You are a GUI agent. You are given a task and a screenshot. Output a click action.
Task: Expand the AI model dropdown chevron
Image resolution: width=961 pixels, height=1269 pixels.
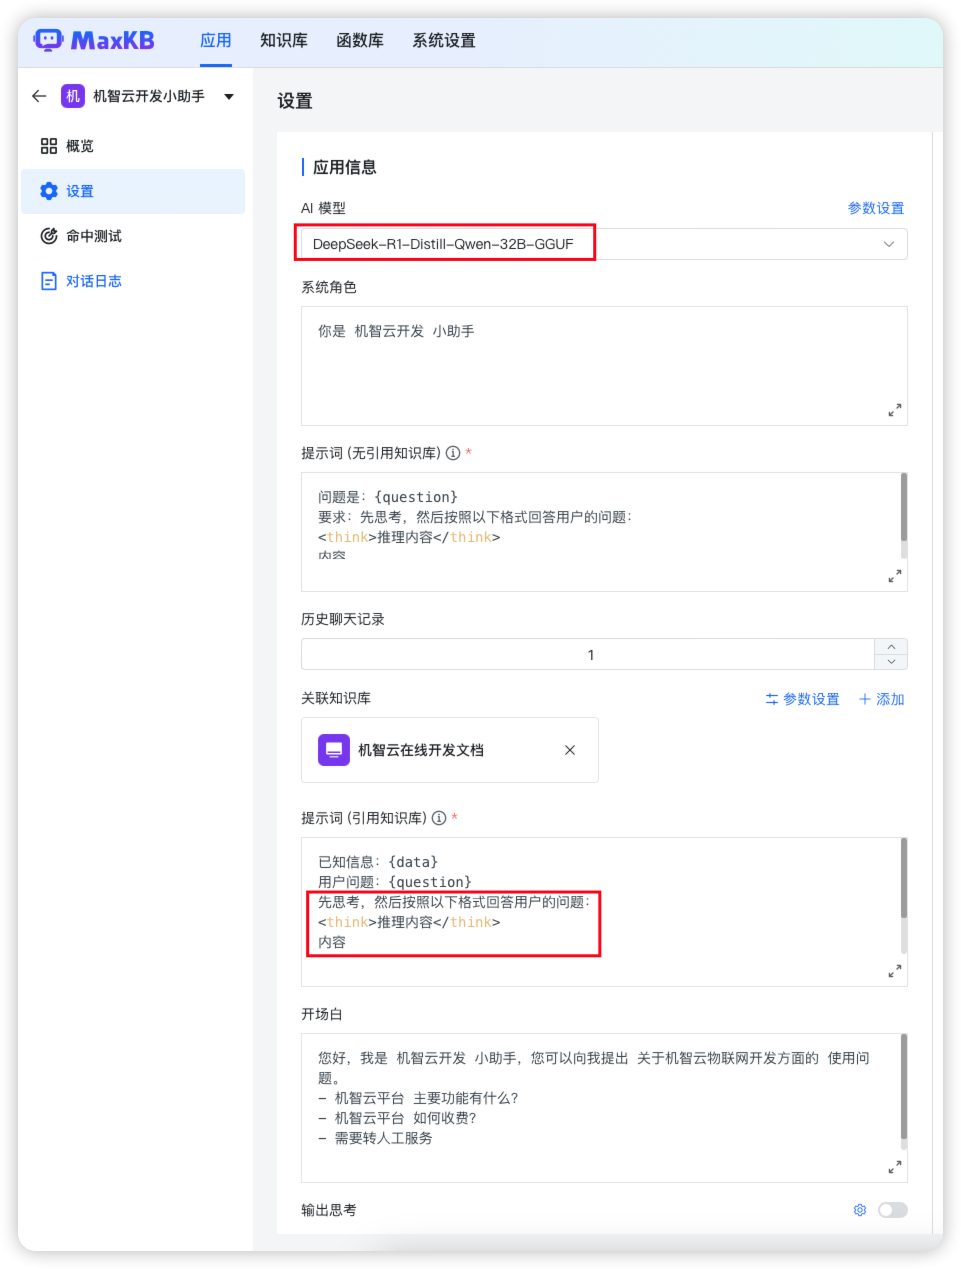click(x=889, y=244)
